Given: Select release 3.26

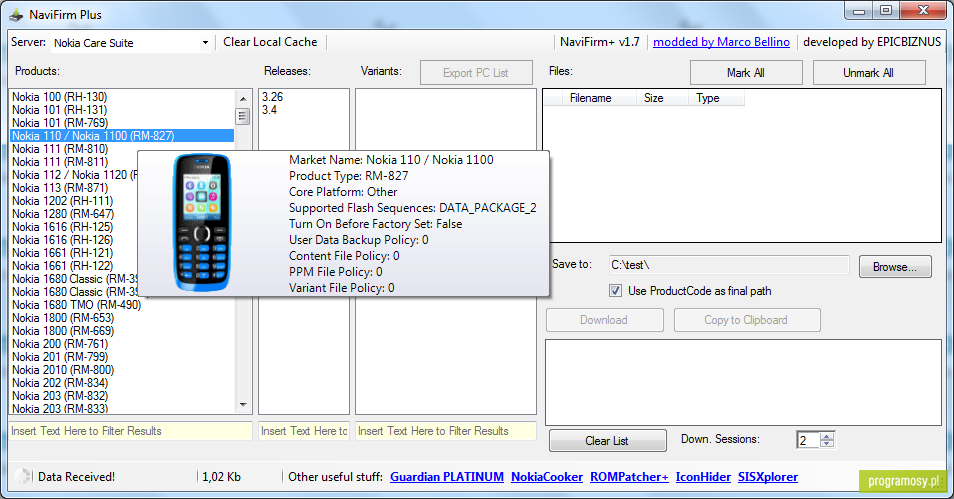Looking at the screenshot, I should (x=273, y=97).
